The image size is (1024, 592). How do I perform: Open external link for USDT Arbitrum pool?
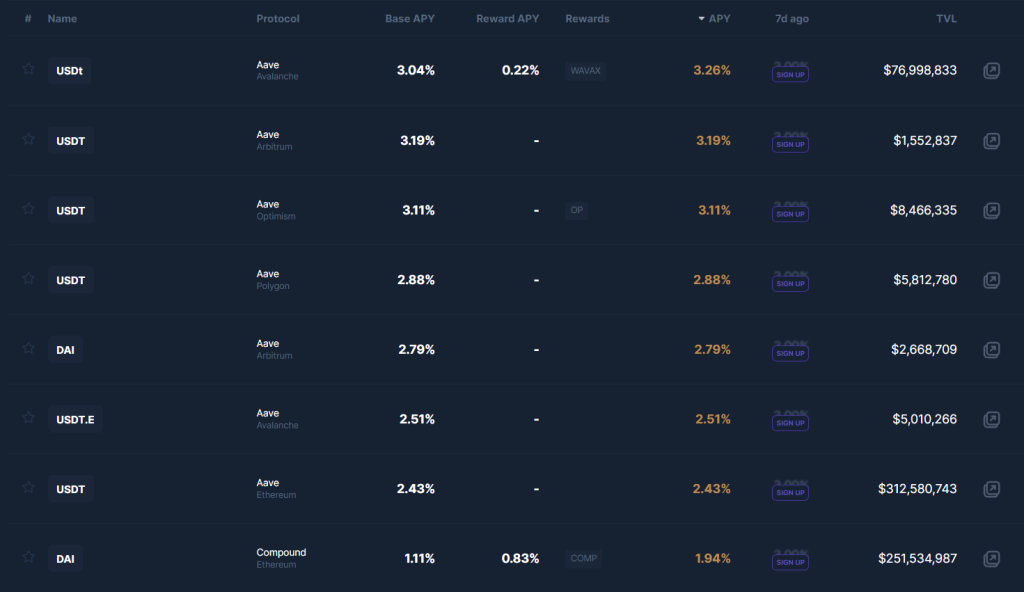click(x=991, y=140)
